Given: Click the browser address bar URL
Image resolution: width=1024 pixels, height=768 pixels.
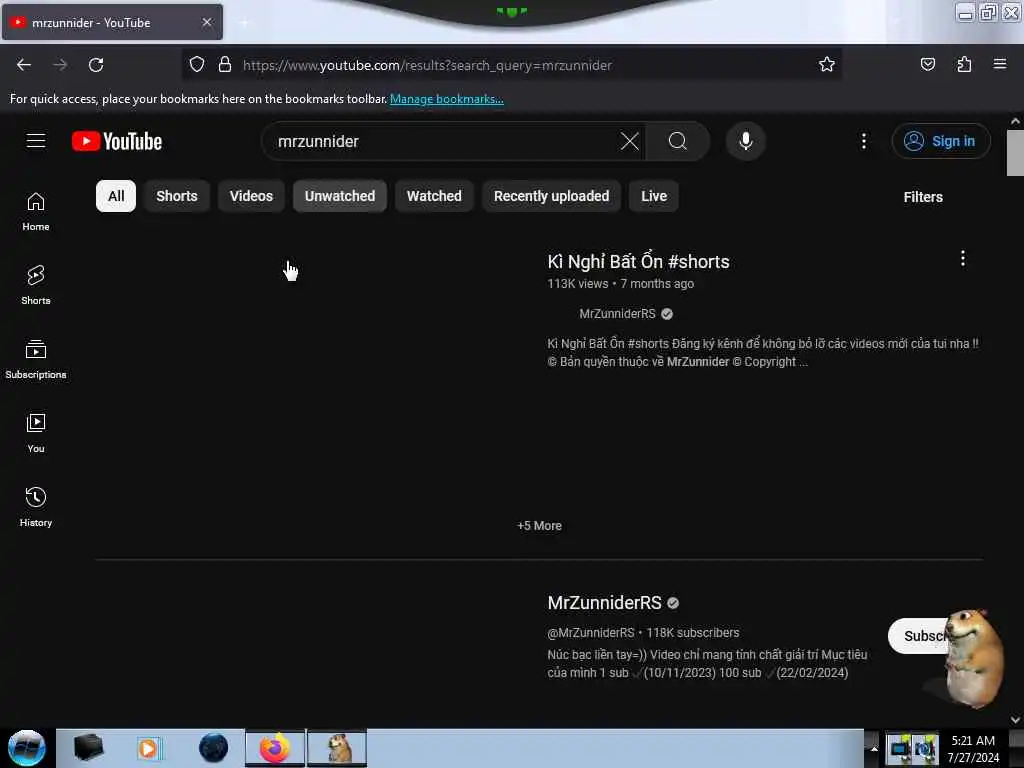Looking at the screenshot, I should tap(428, 65).
